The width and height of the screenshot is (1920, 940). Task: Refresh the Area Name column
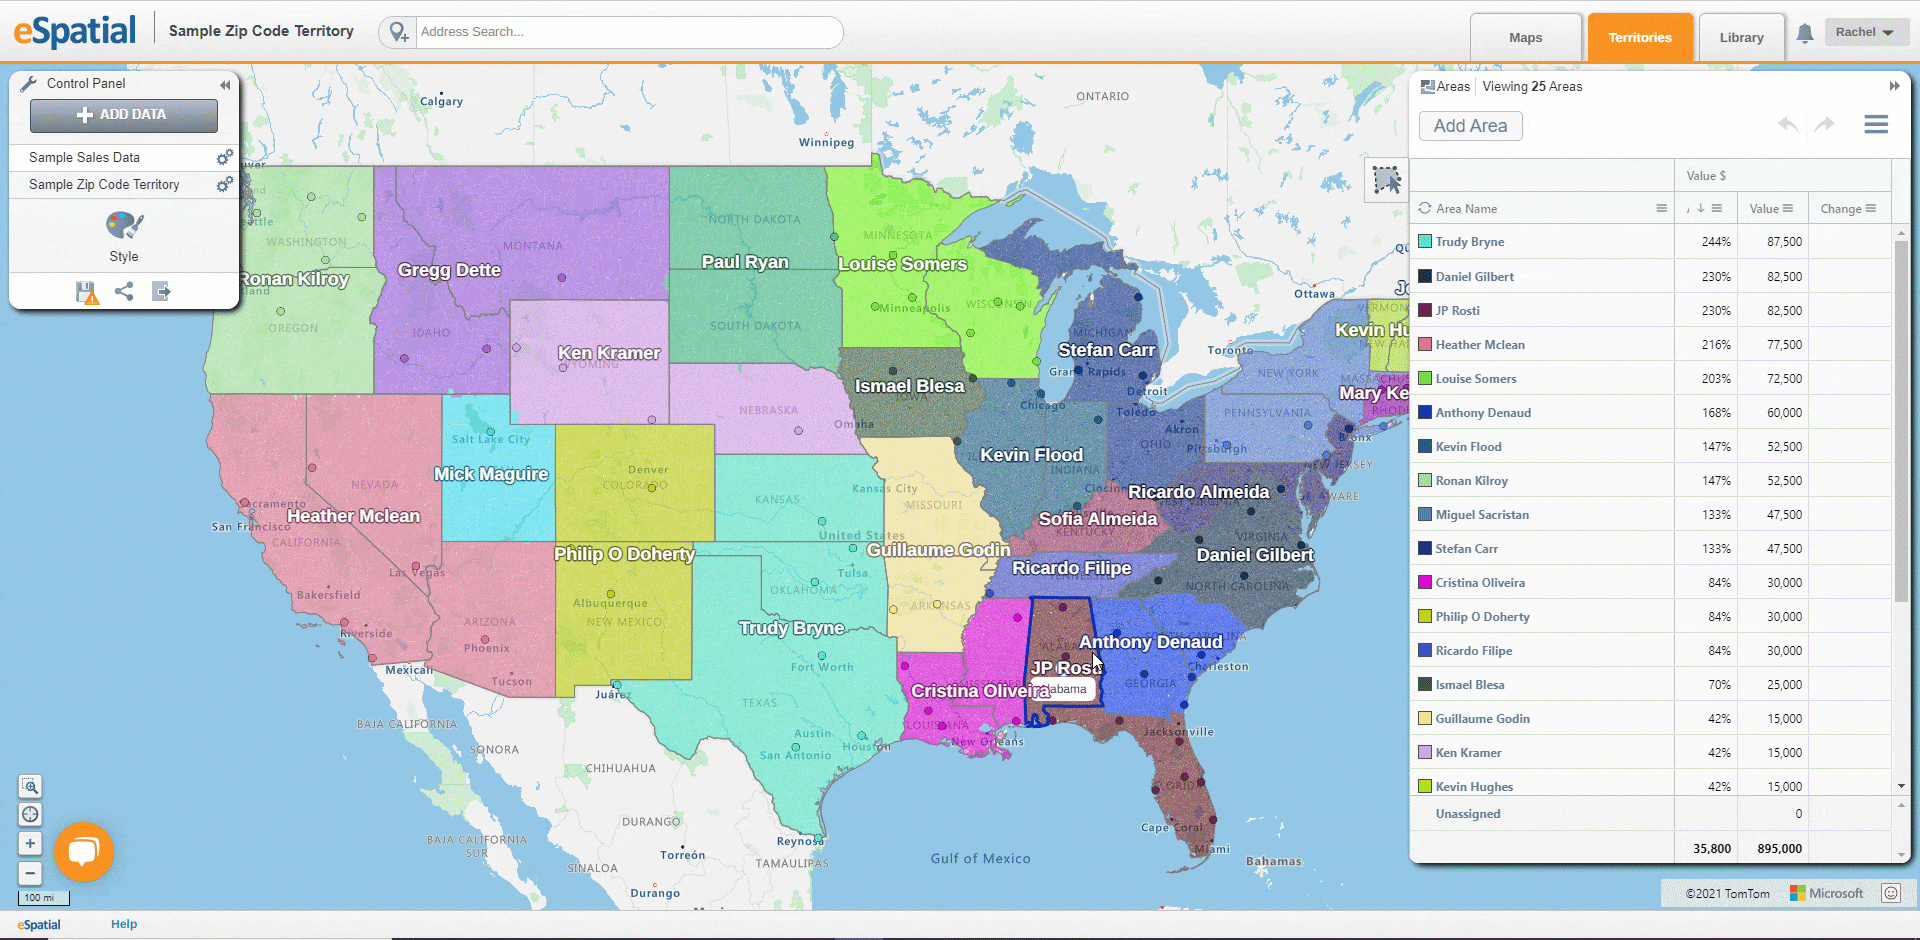click(x=1425, y=208)
